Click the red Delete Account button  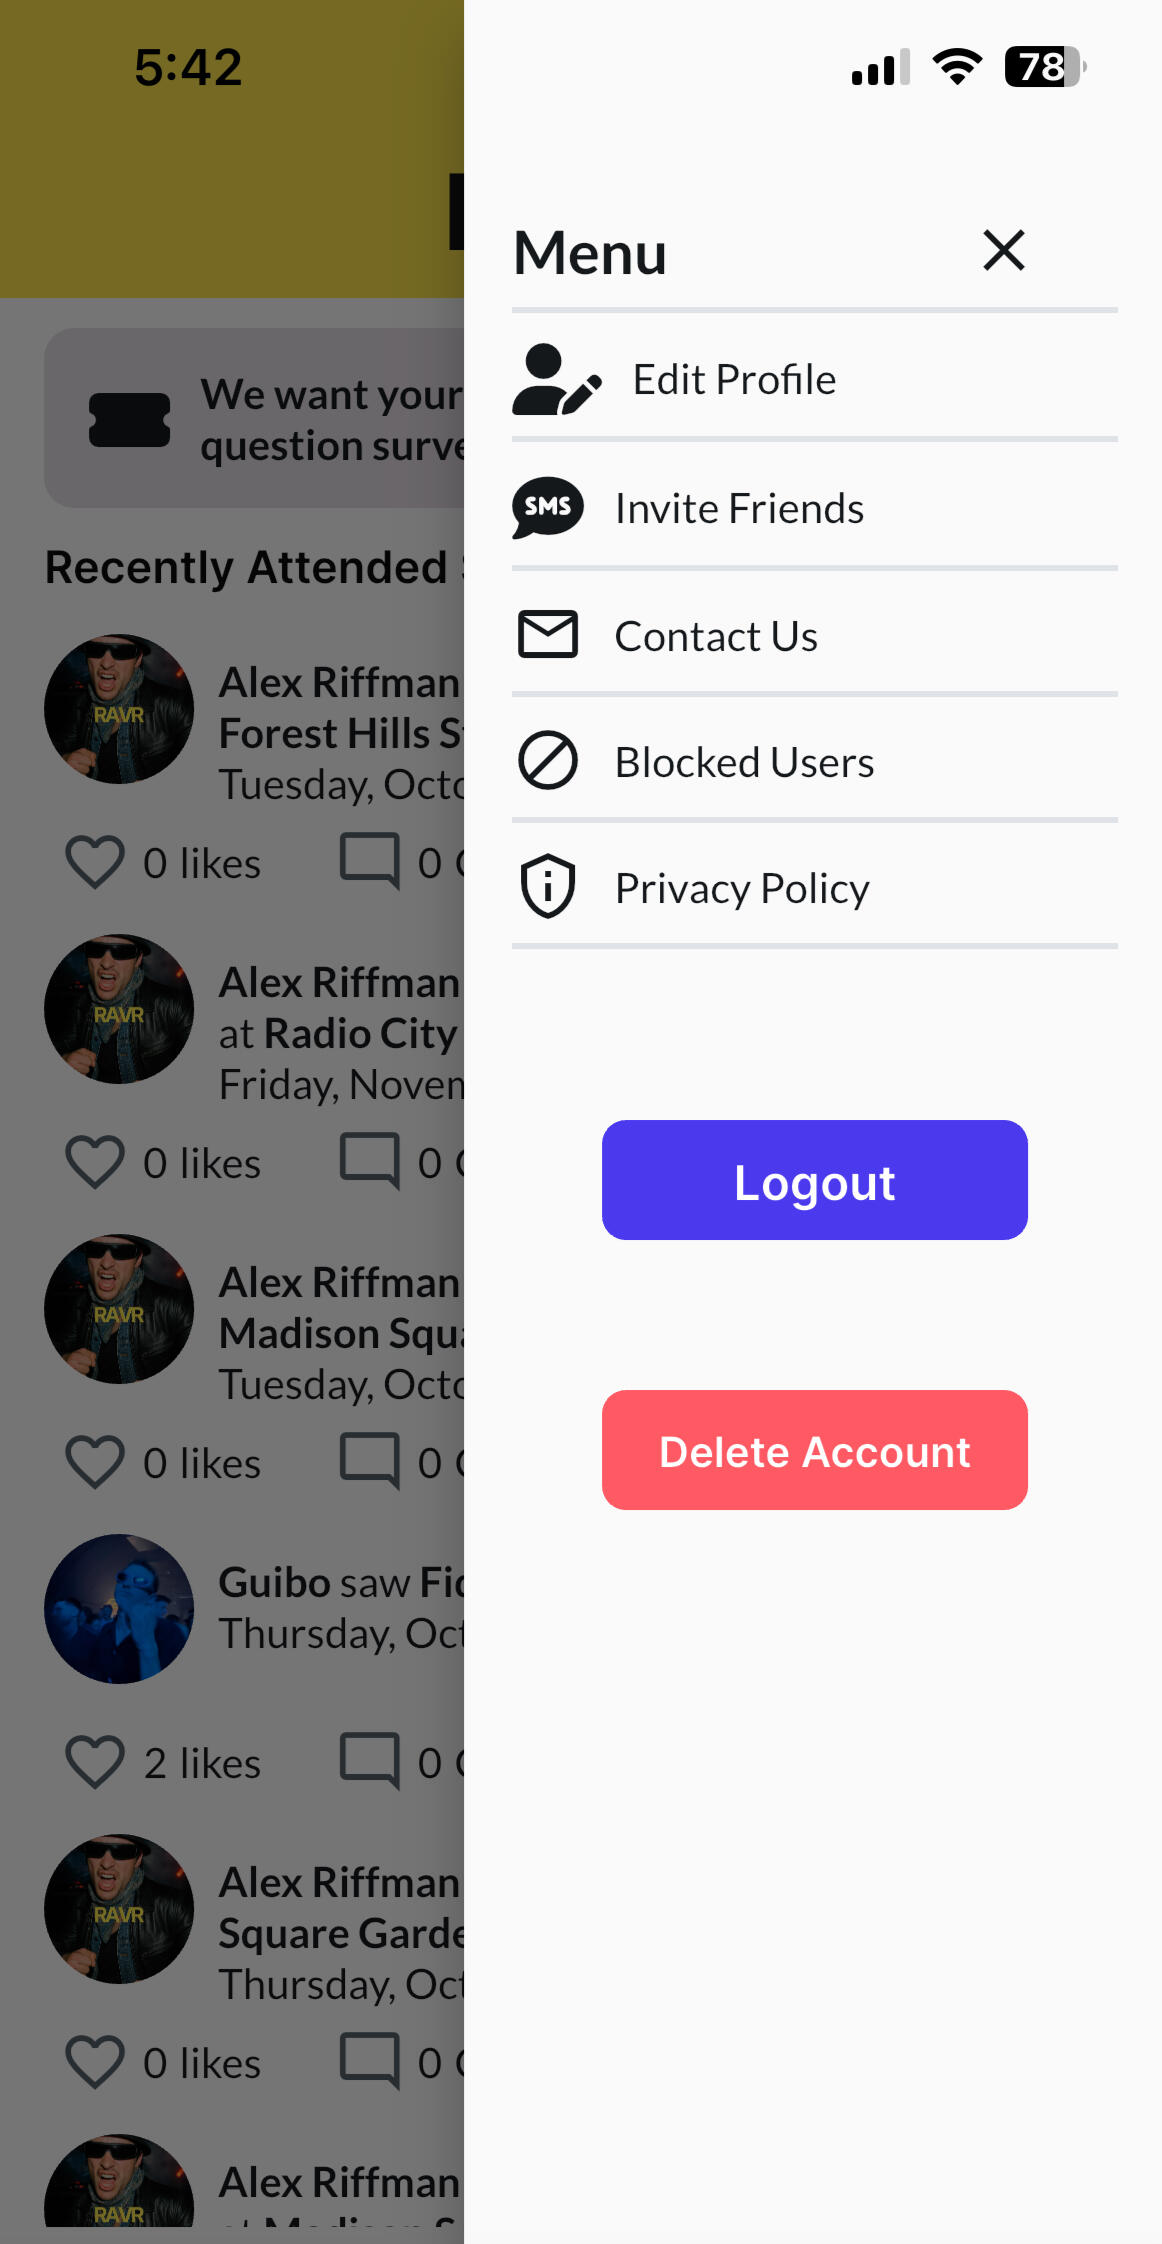click(814, 1450)
